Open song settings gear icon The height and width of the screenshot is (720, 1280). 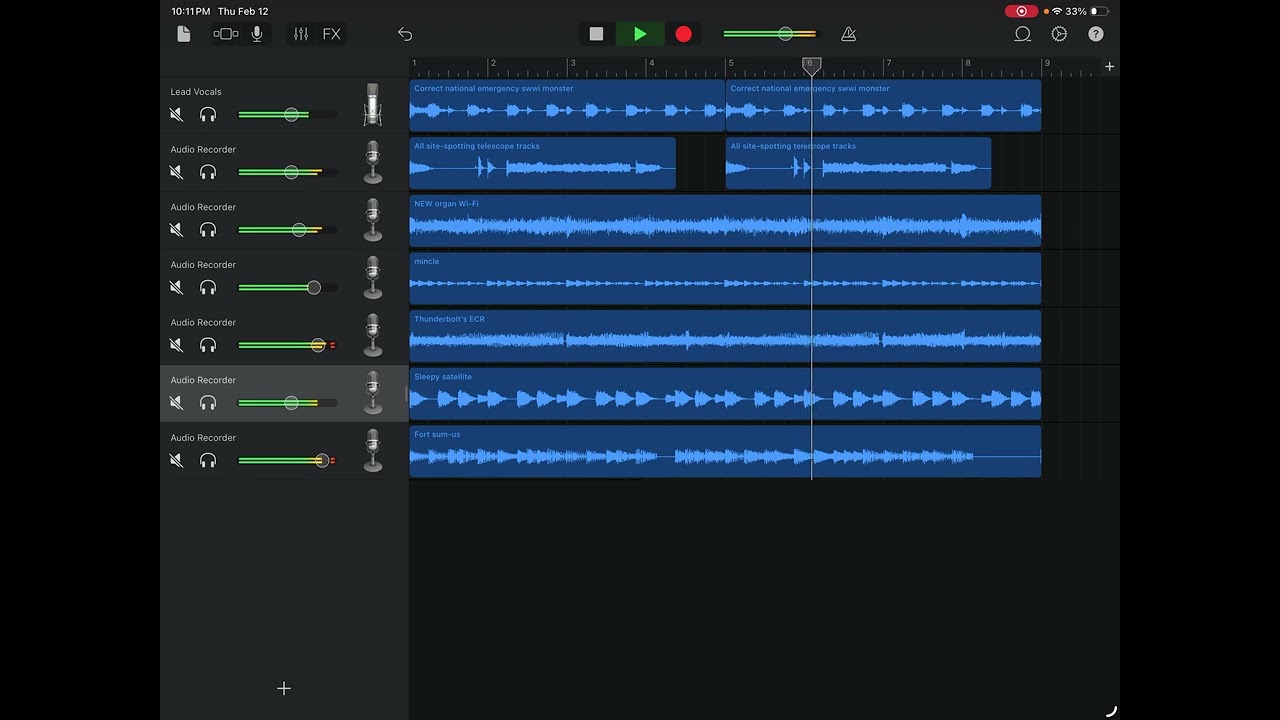point(1059,34)
